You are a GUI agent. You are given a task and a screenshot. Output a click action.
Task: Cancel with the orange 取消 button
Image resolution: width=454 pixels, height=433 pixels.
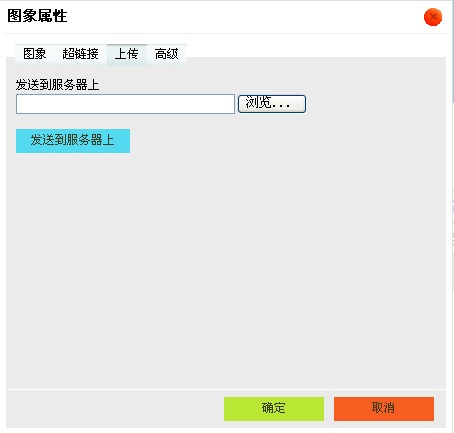(x=384, y=409)
